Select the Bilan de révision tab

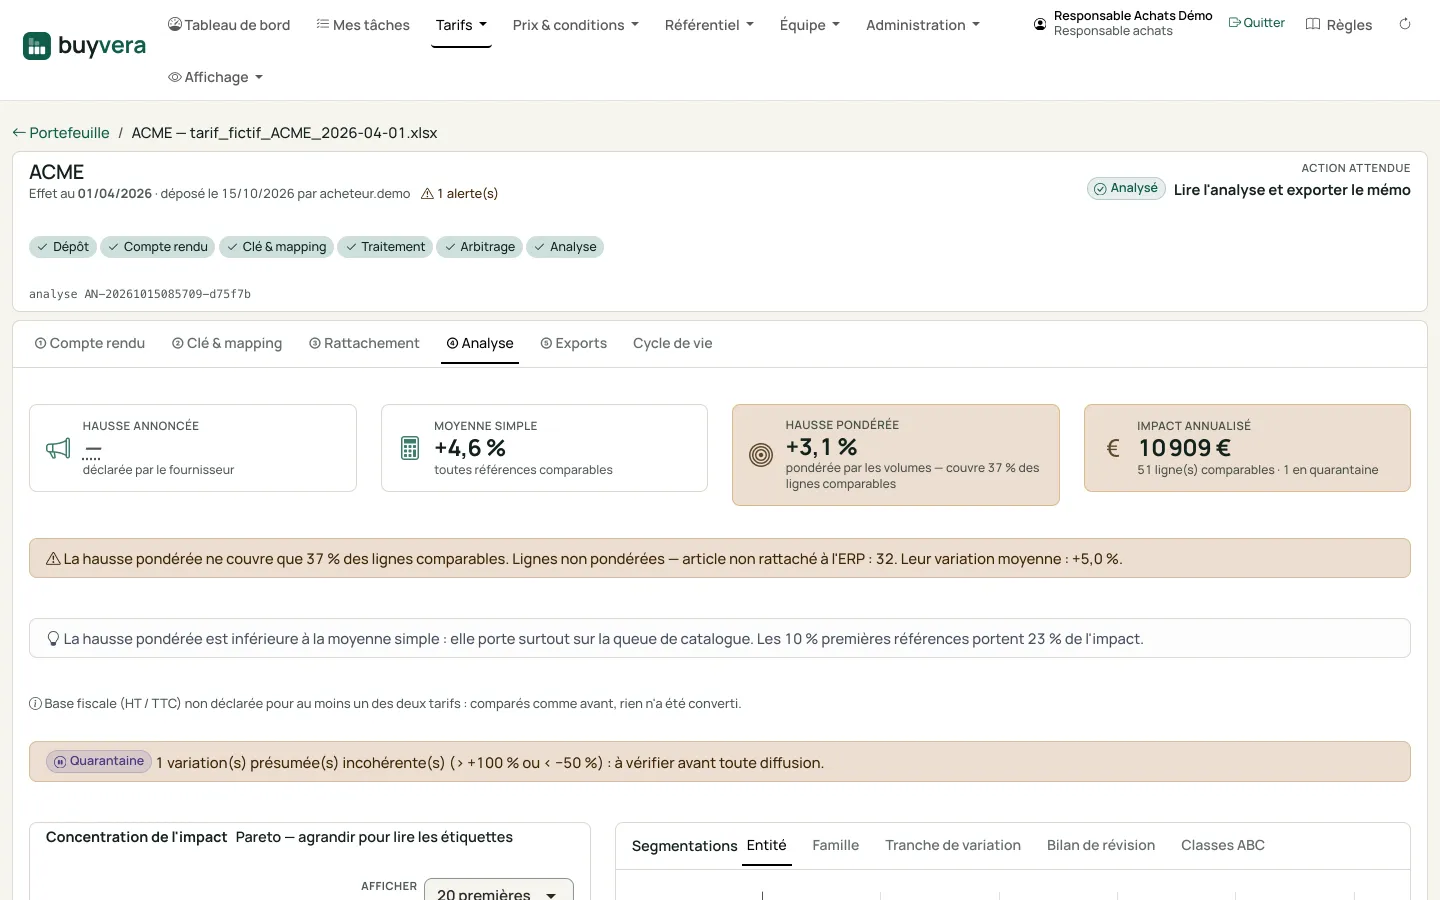point(1101,845)
